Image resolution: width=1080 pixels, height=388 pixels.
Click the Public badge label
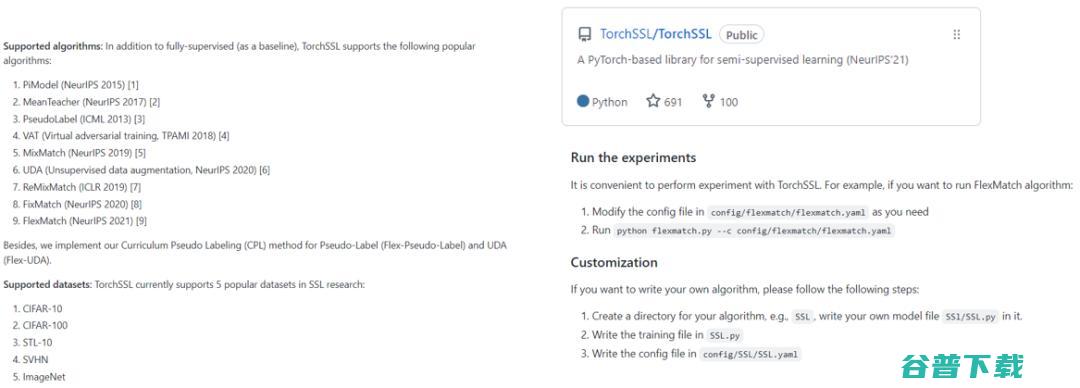coord(742,34)
